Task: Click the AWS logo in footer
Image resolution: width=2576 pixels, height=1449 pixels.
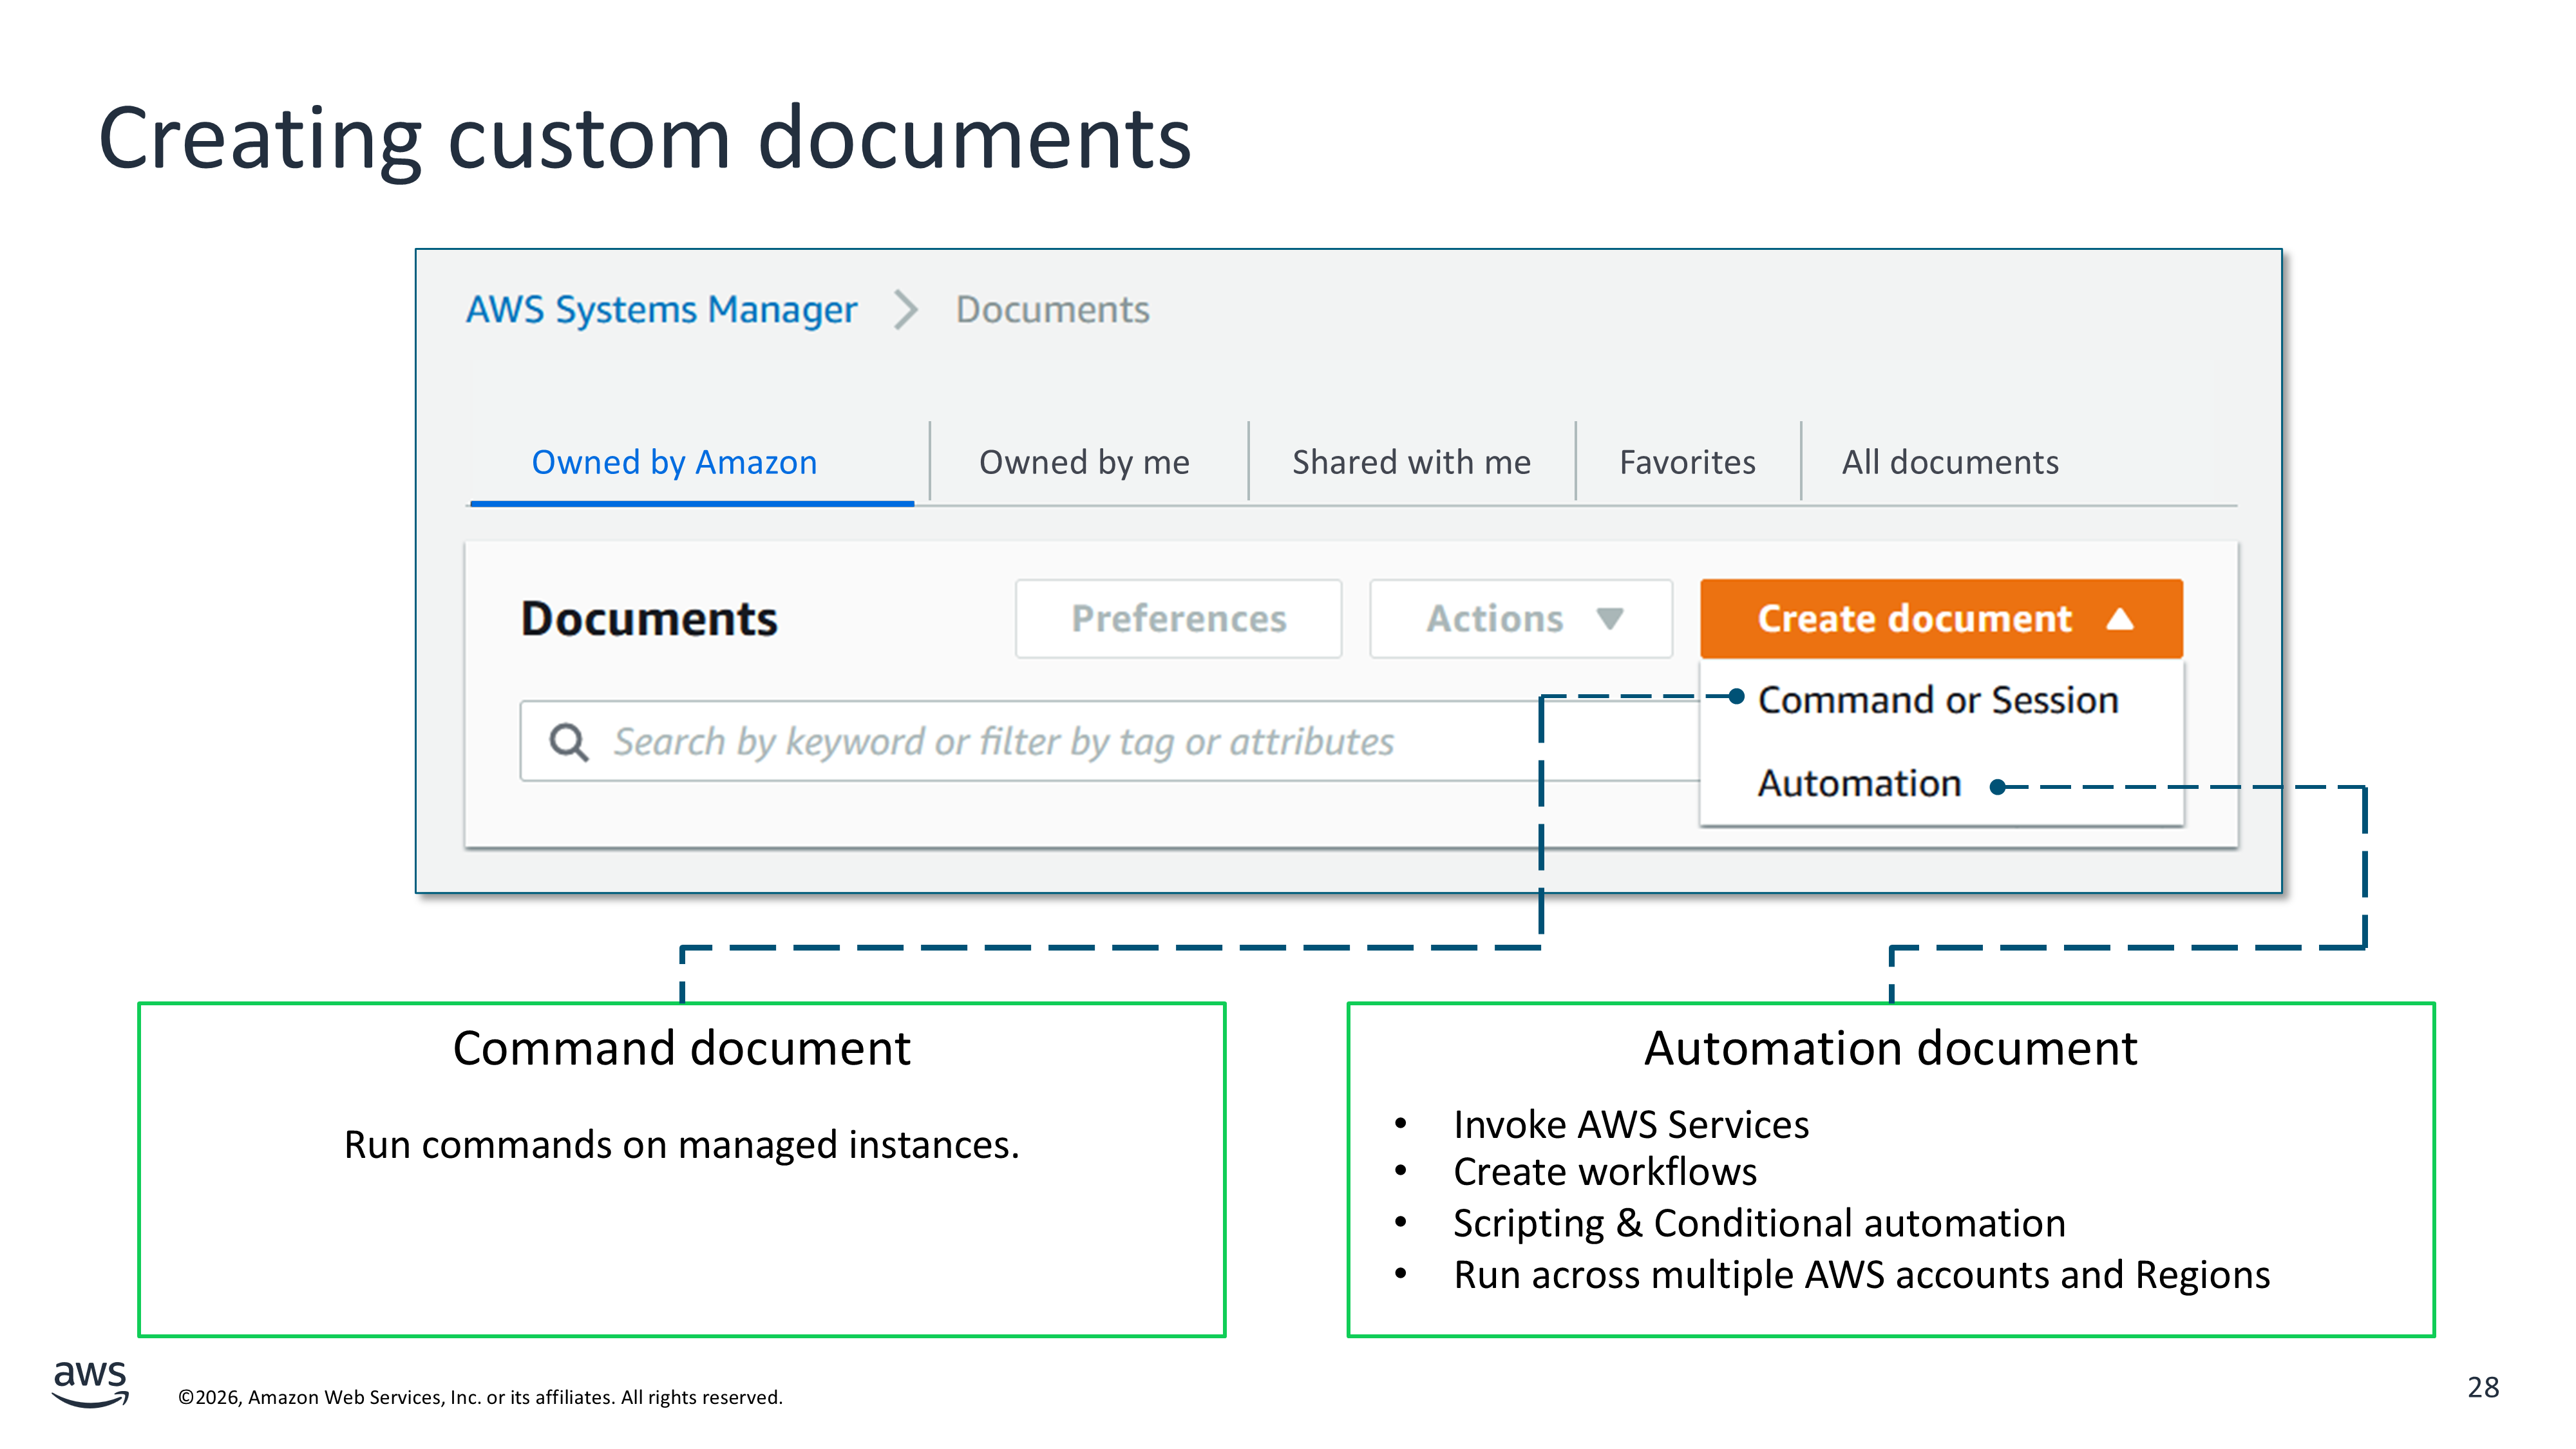Action: pyautogui.click(x=90, y=1383)
